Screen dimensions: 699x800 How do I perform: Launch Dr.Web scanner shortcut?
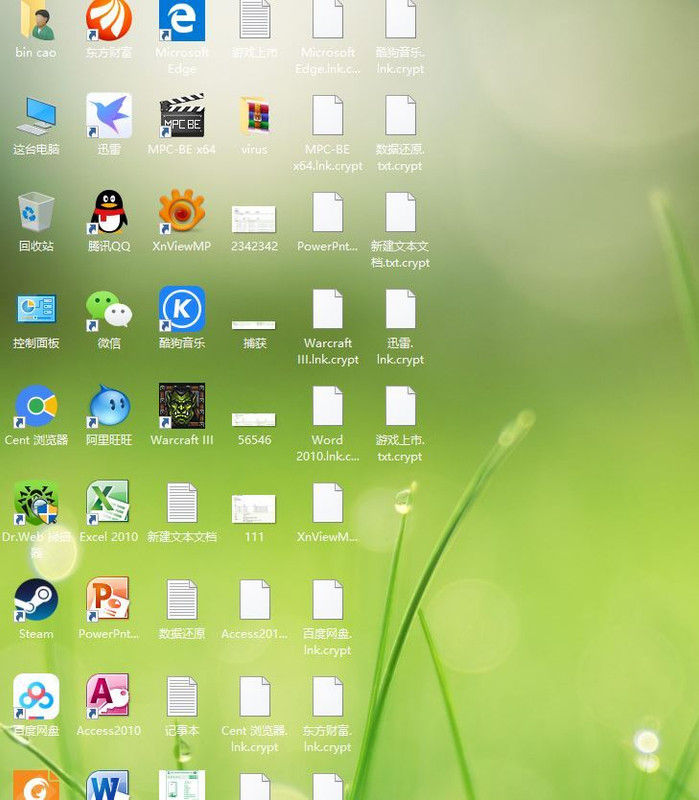(x=36, y=503)
